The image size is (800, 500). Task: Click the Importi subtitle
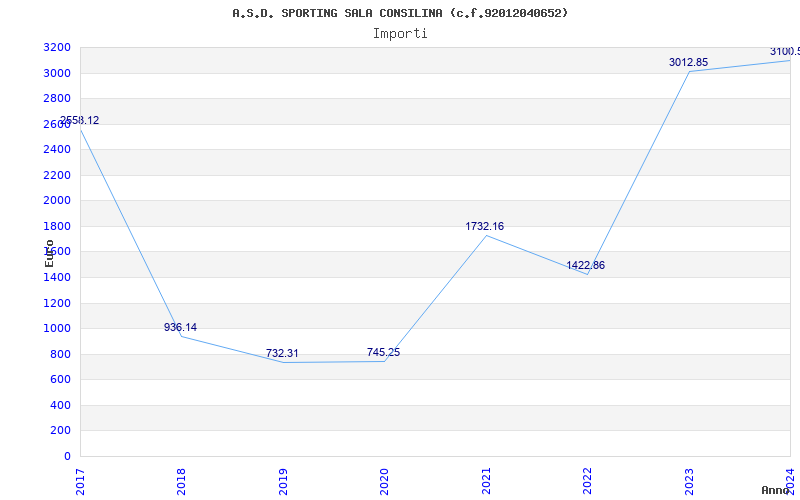point(400,34)
